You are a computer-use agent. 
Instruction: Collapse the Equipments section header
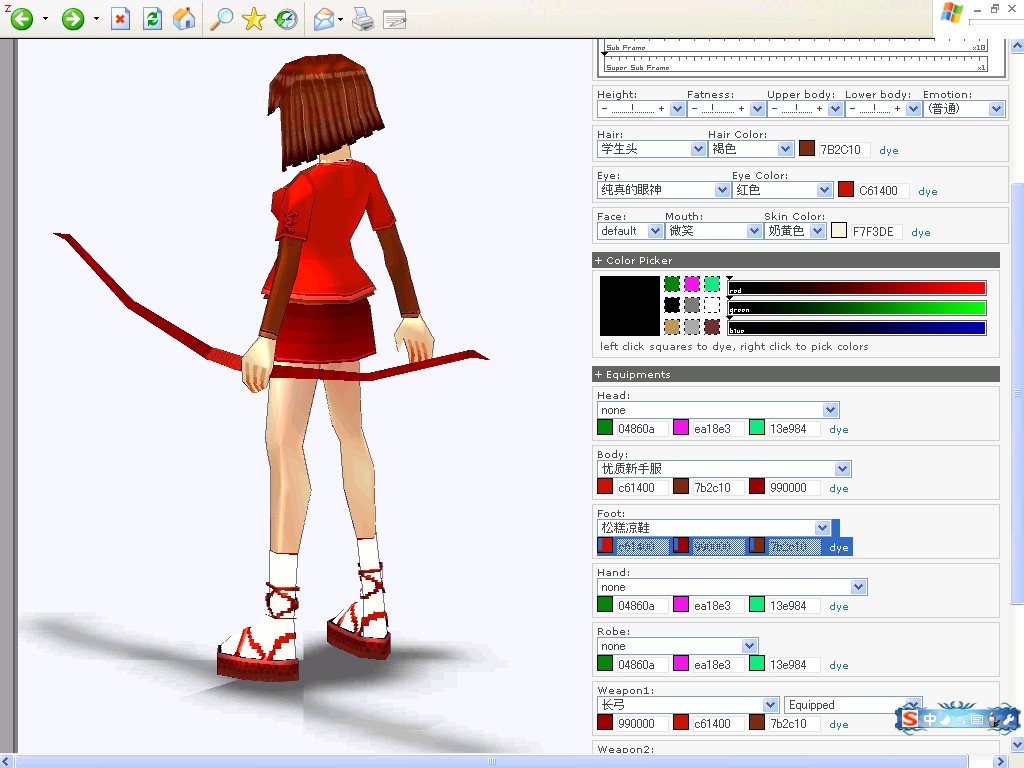(795, 374)
